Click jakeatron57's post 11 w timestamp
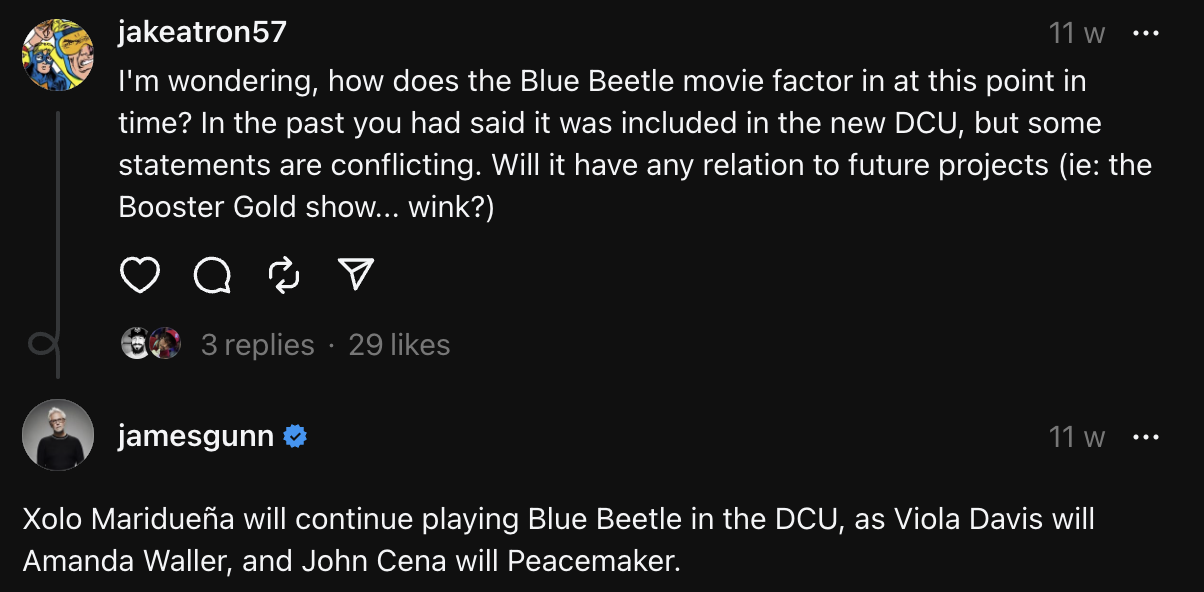Image resolution: width=1204 pixels, height=592 pixels. point(1077,33)
